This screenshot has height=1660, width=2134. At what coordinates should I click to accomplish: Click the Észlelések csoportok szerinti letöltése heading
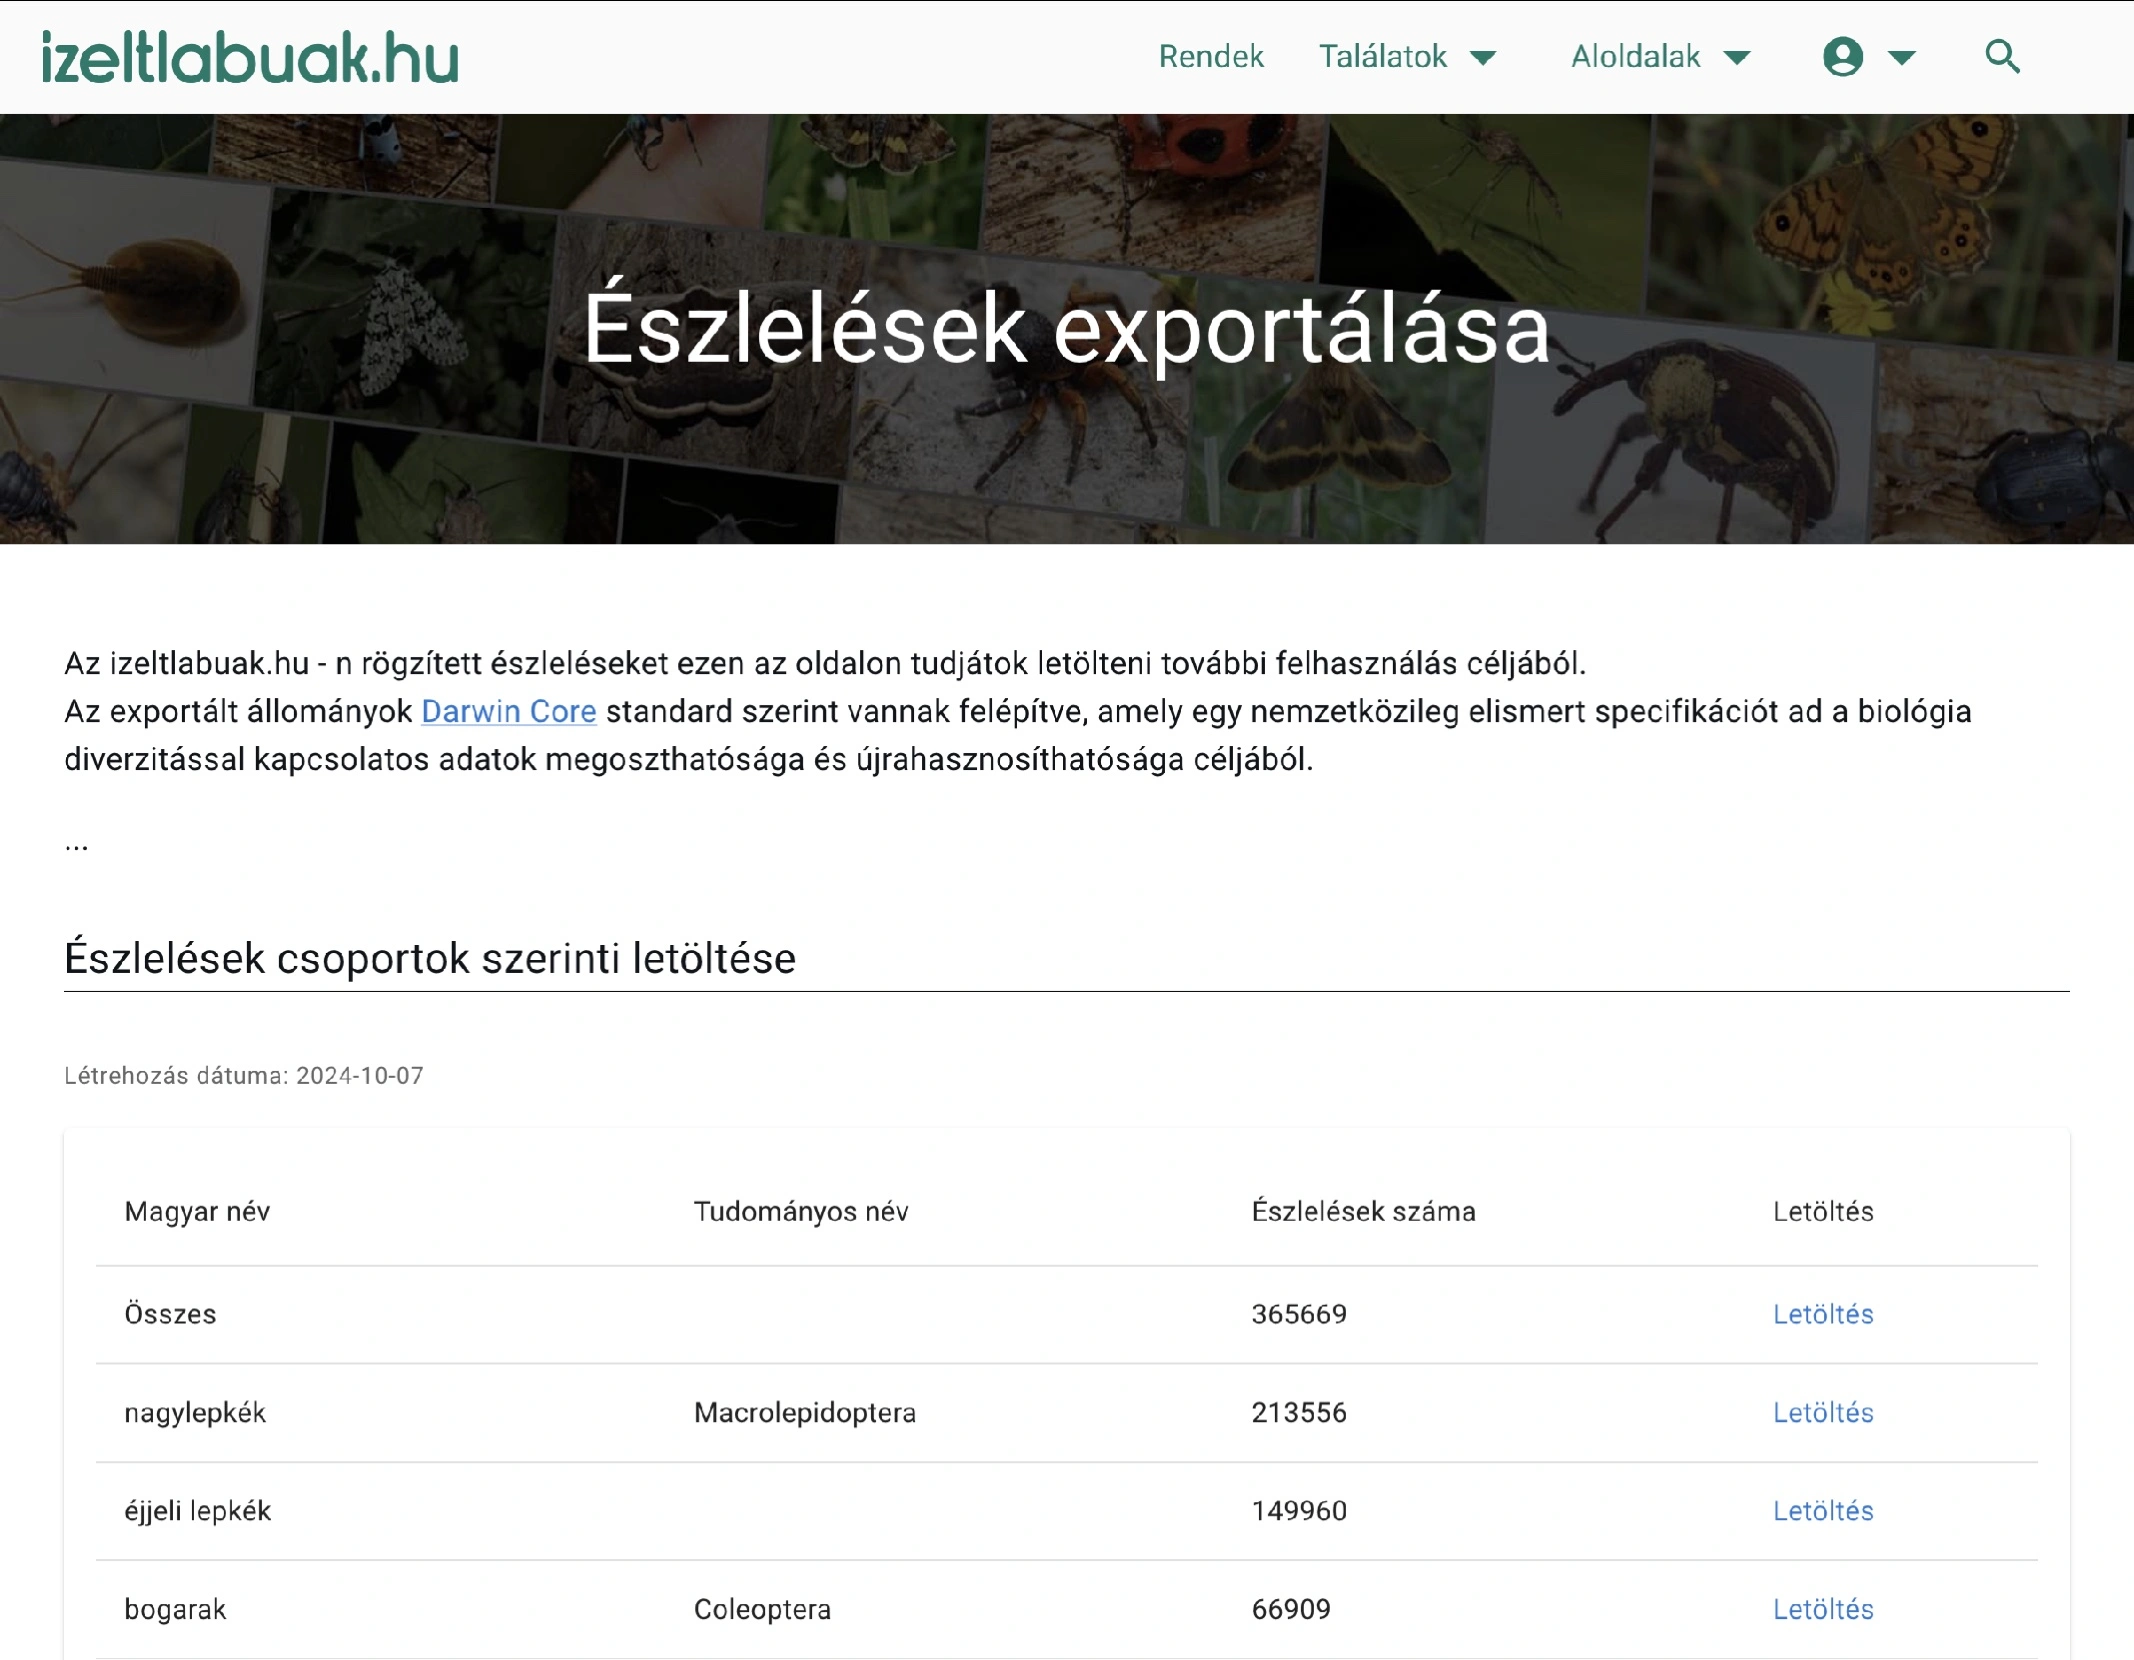point(432,957)
